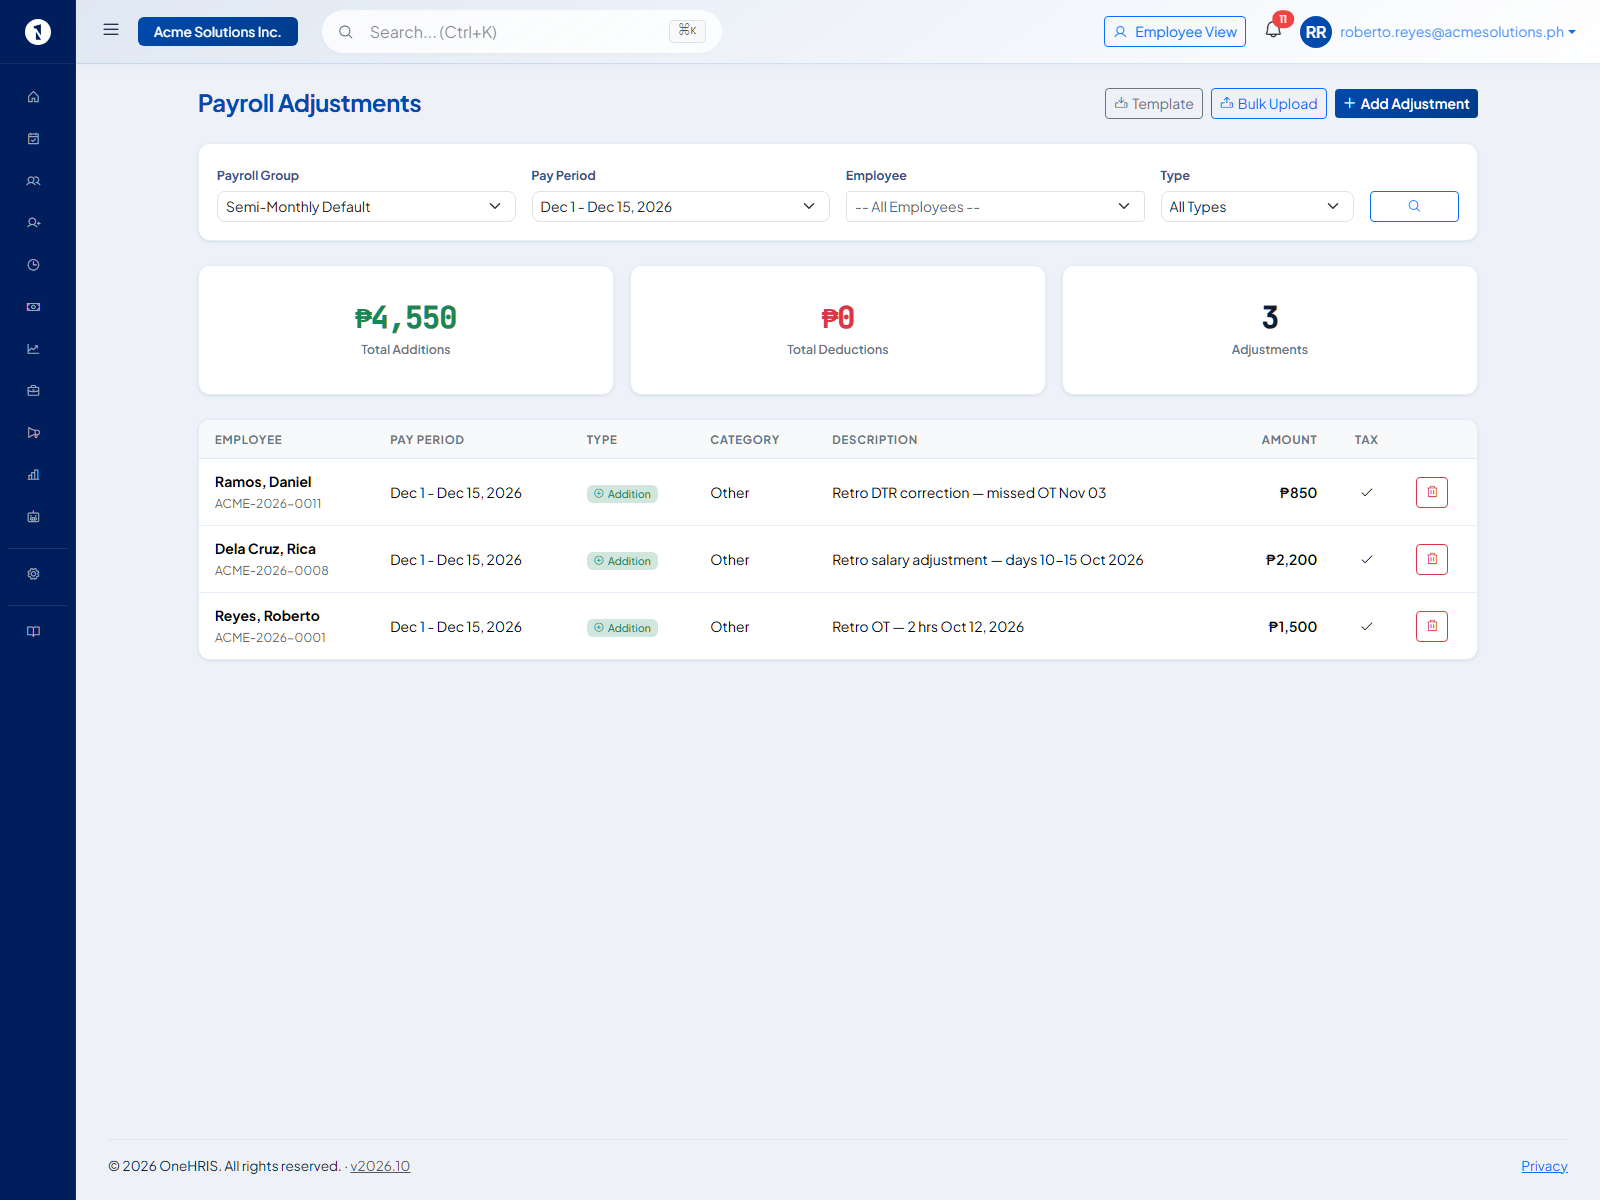Open the Type filter dropdown
Screen dimensions: 1600x1200
click(1257, 206)
